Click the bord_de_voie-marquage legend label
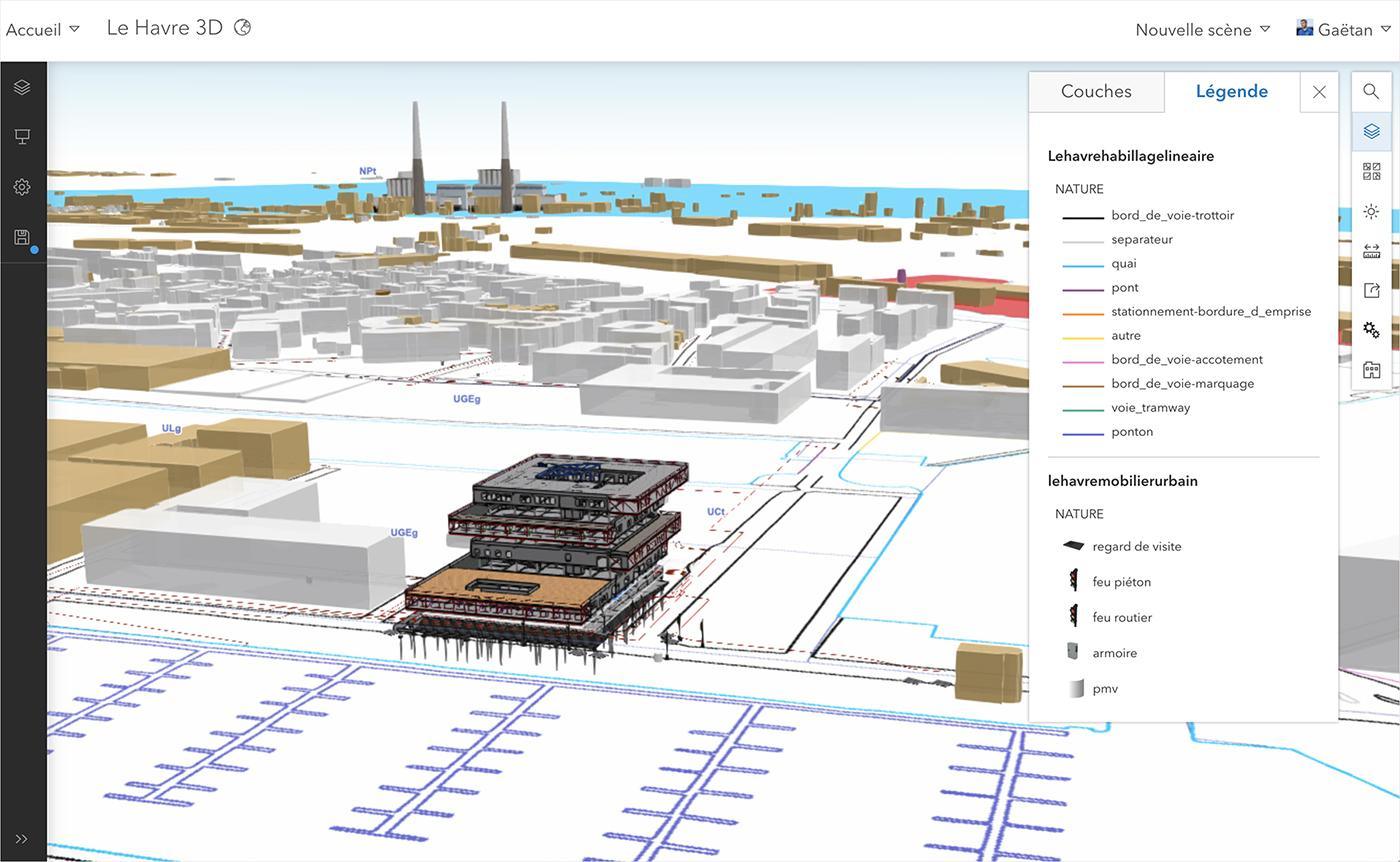The image size is (1400, 862). click(x=1182, y=383)
